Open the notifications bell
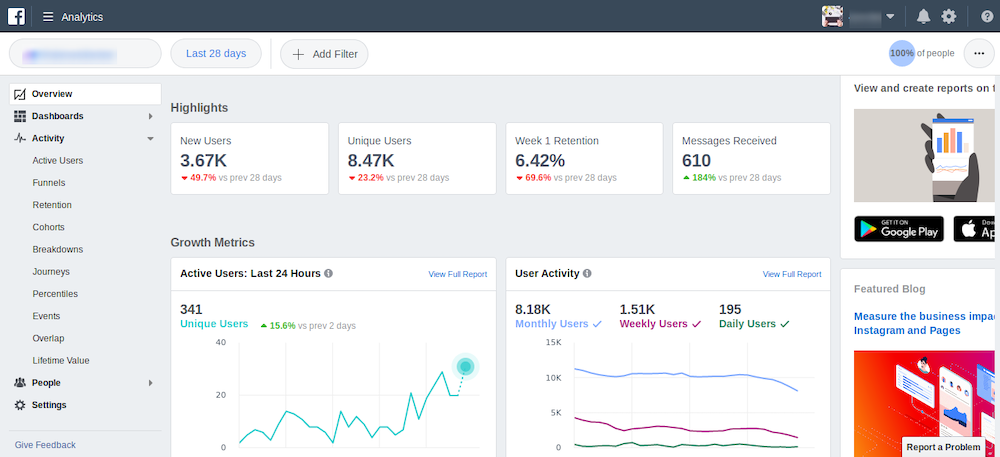1000x457 pixels. [x=923, y=17]
